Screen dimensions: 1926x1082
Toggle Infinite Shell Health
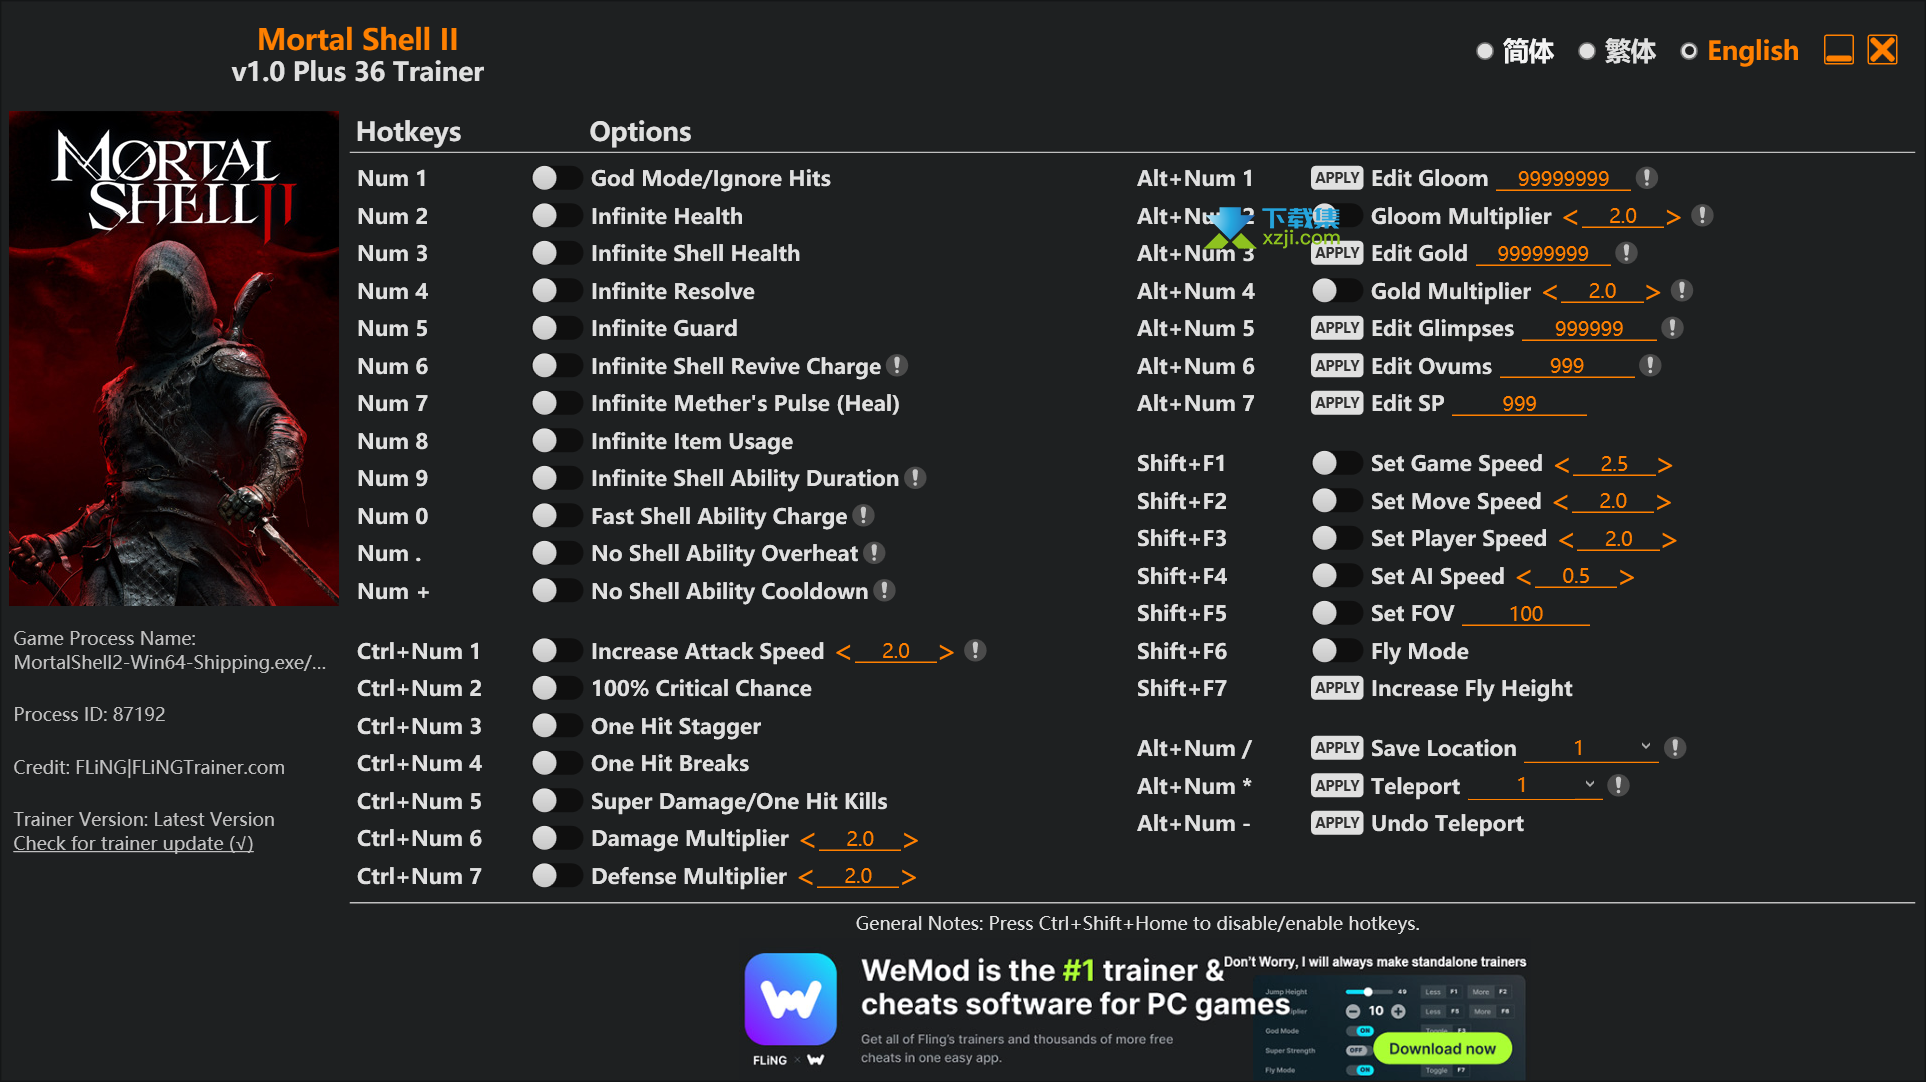[556, 253]
